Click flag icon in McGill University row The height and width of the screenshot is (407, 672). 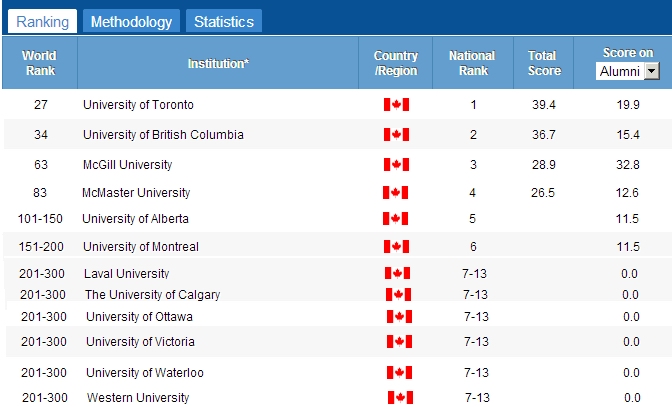pyautogui.click(x=396, y=165)
